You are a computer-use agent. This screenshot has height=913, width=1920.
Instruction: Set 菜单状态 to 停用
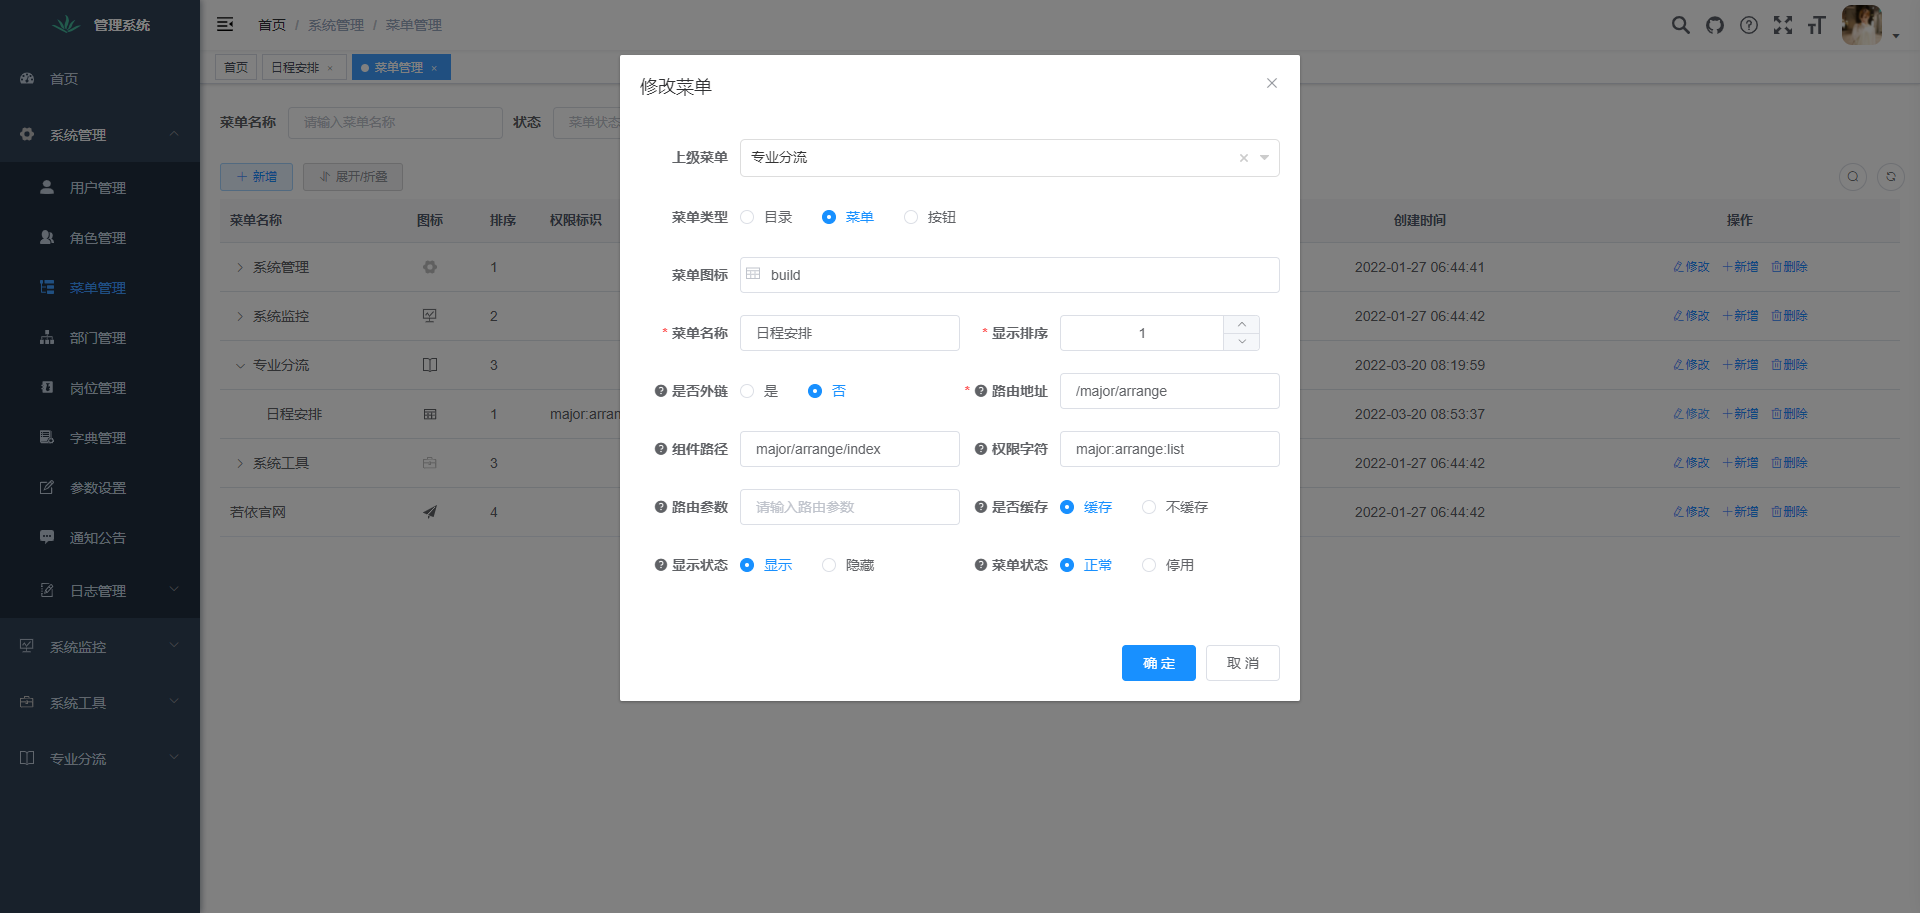pos(1168,565)
